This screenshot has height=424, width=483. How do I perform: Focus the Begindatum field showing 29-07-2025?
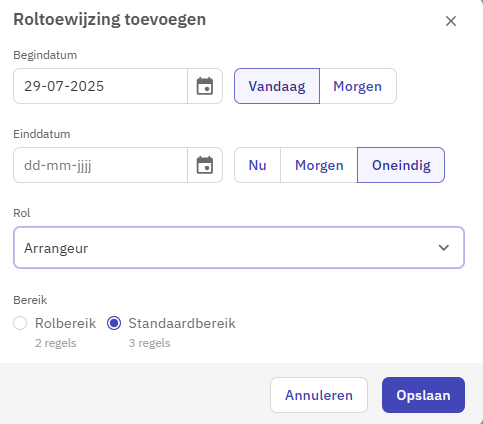100,86
